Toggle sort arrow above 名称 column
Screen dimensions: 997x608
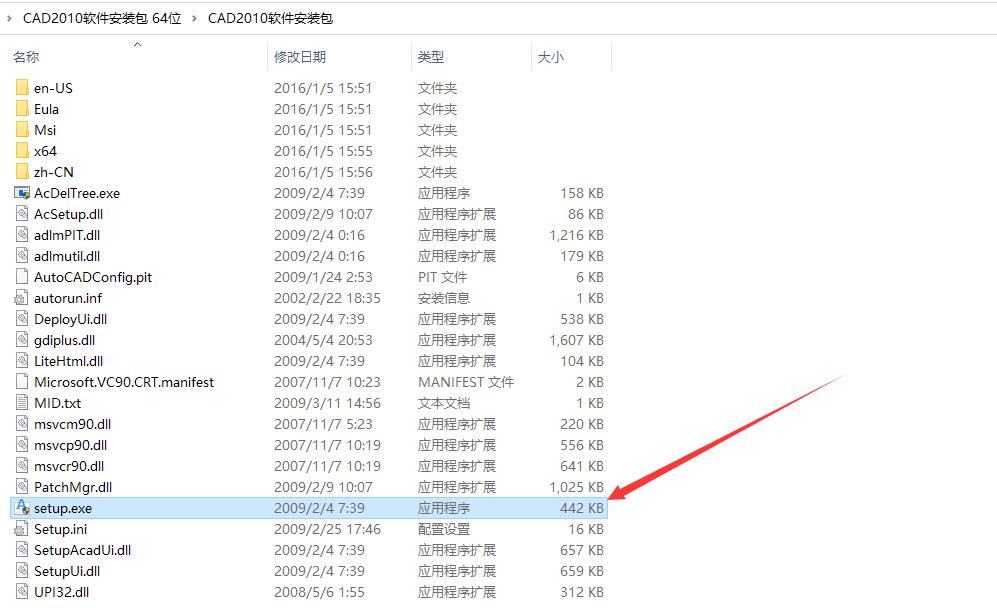137,45
